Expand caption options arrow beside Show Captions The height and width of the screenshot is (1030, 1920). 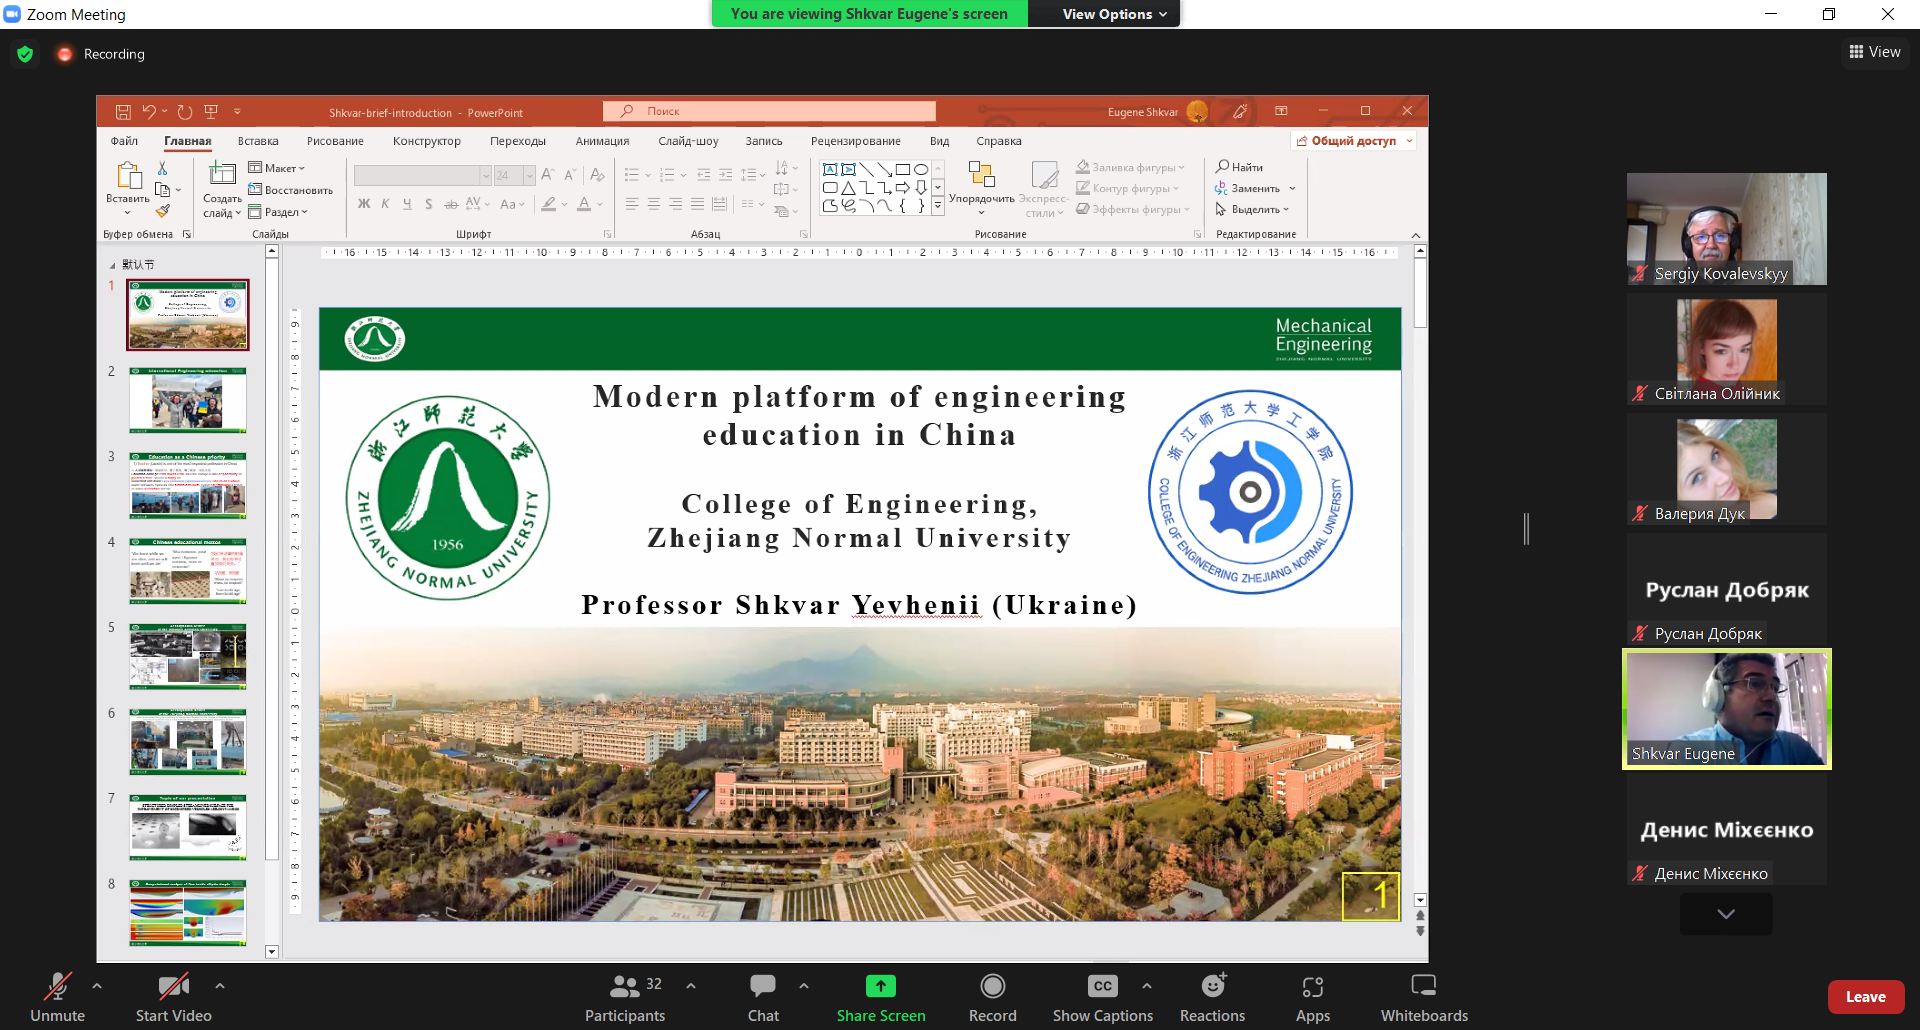coord(1147,986)
